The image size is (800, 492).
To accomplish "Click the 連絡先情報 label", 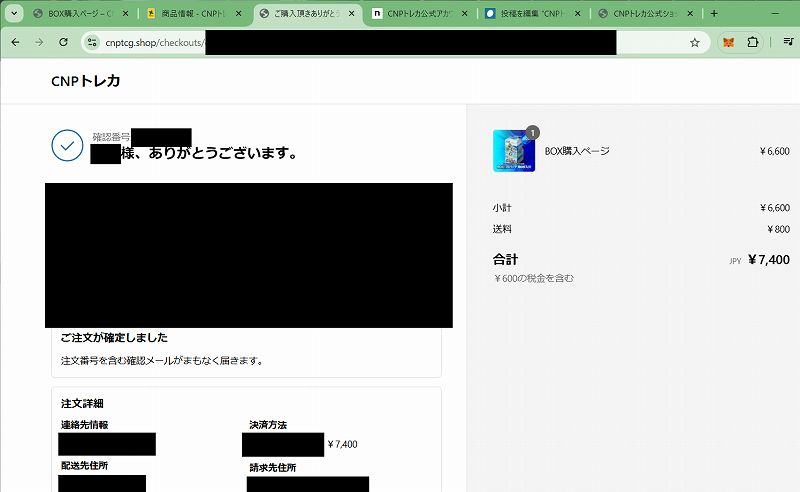I will [85, 425].
